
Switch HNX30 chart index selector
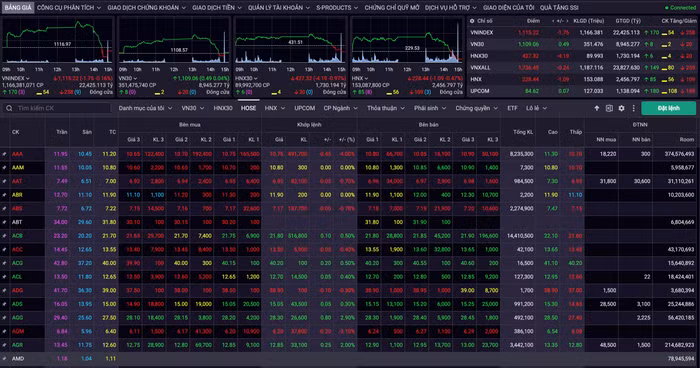pos(246,78)
